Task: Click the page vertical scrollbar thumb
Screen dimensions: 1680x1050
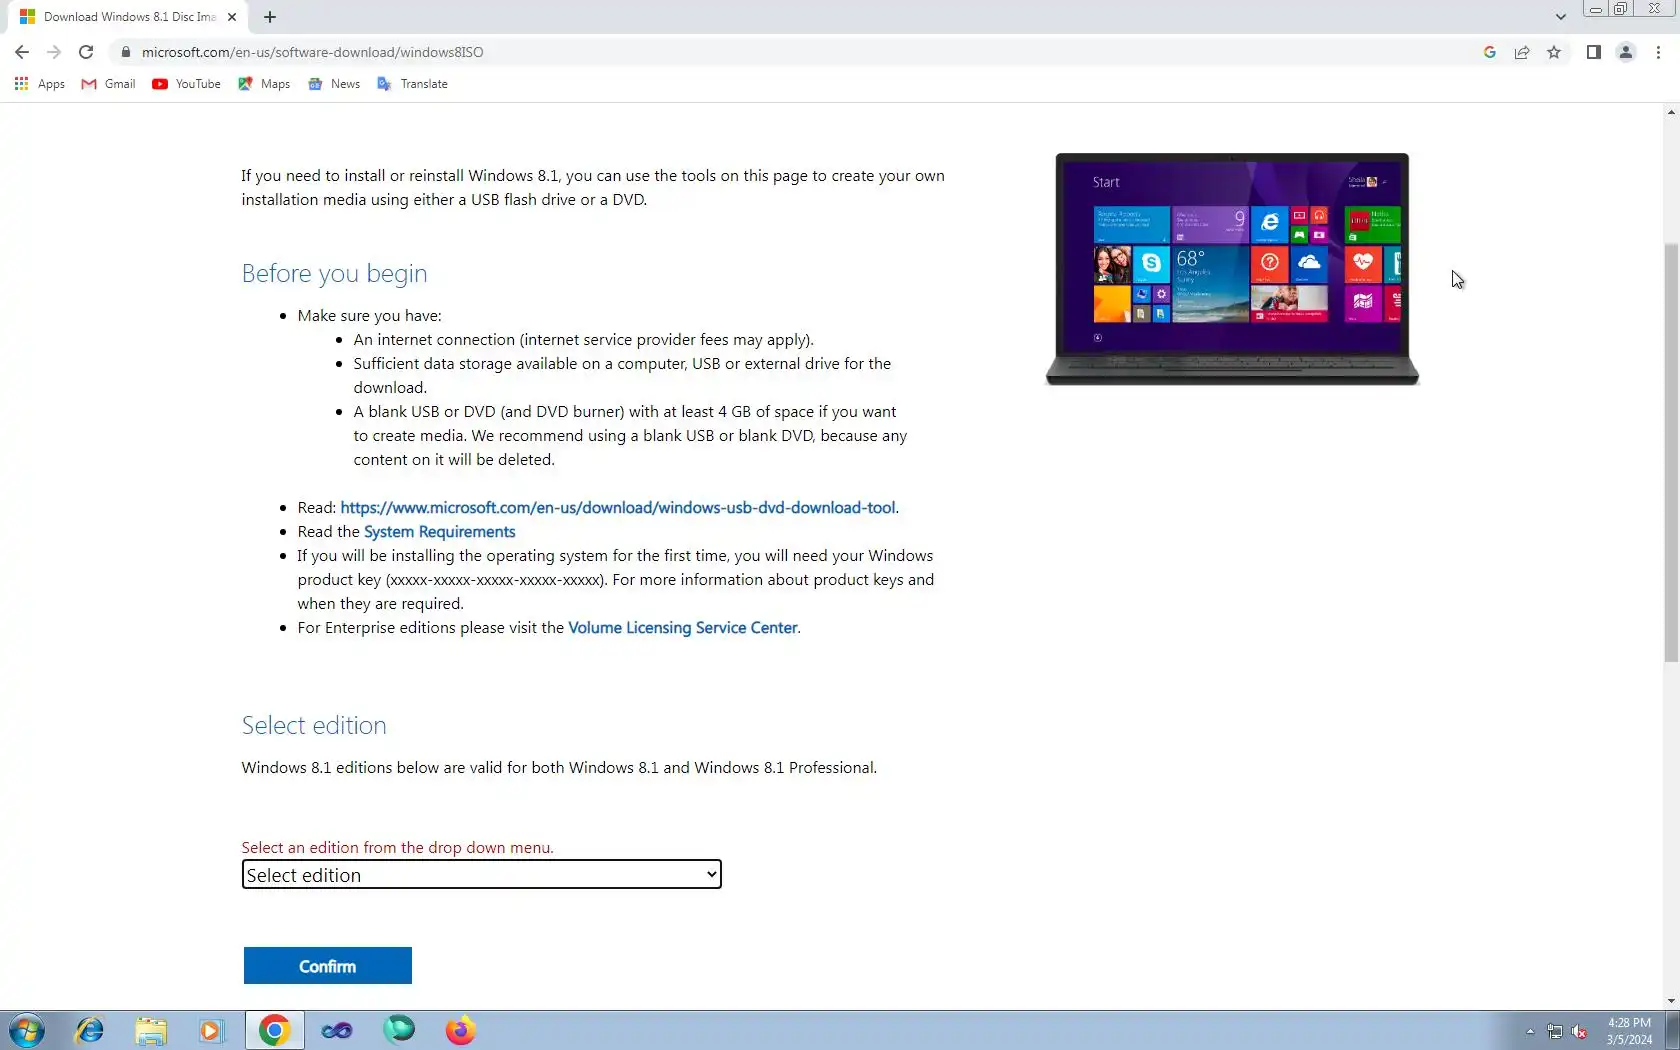Action: 1671,452
